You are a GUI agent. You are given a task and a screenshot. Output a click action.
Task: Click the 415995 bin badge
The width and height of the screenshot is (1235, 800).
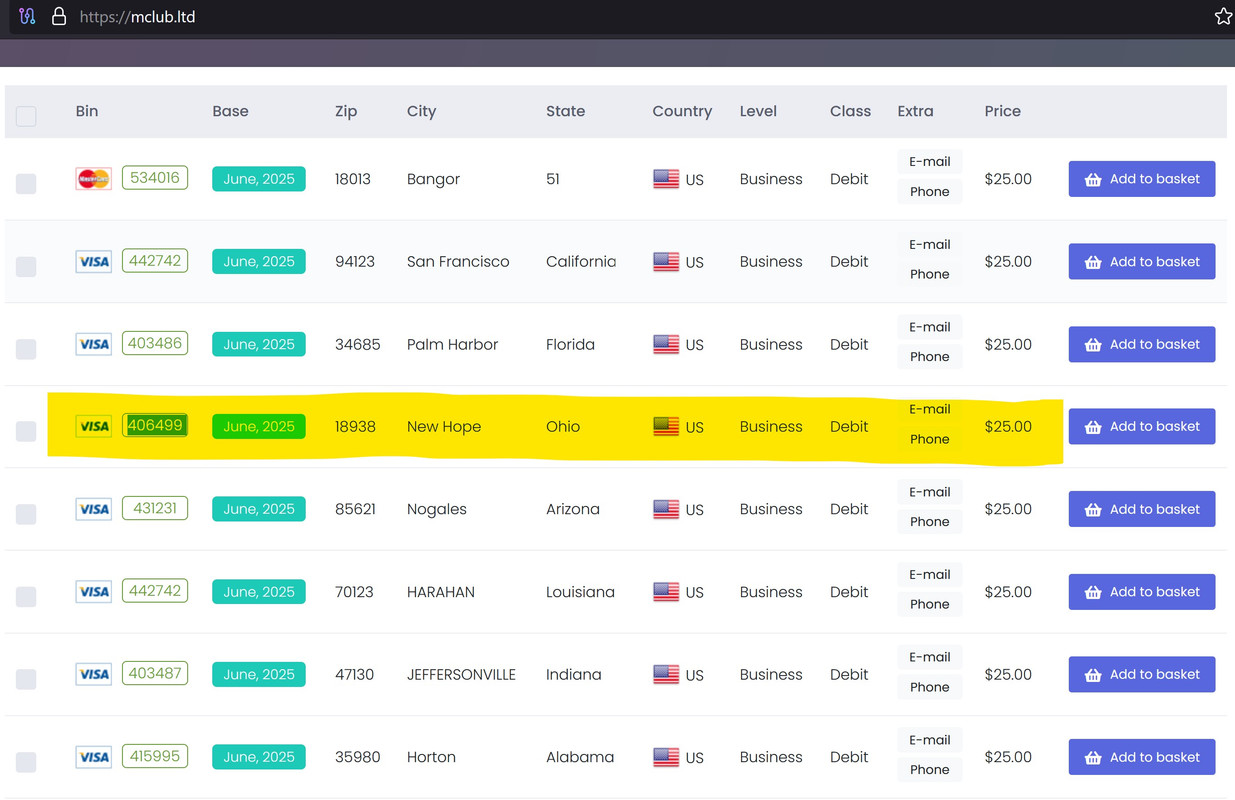pos(155,756)
